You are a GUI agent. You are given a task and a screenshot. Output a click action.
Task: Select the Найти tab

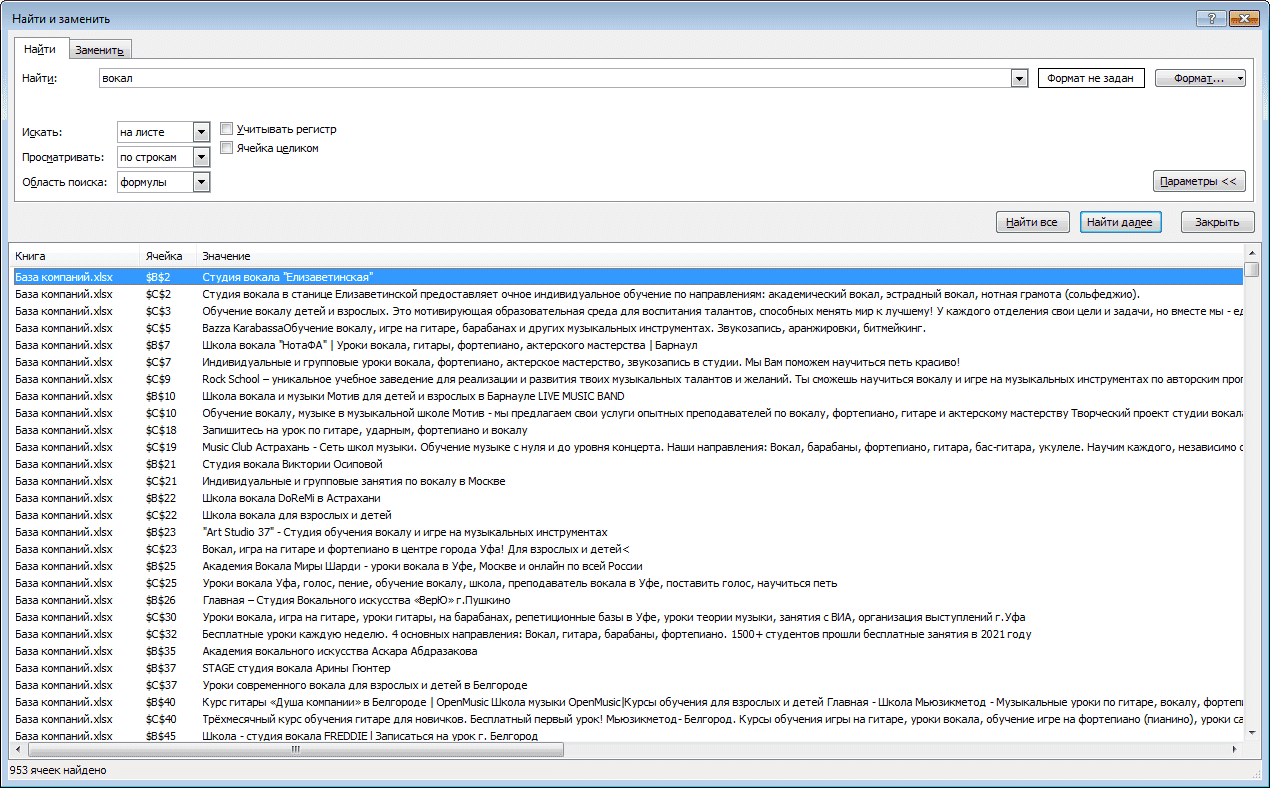(x=40, y=49)
